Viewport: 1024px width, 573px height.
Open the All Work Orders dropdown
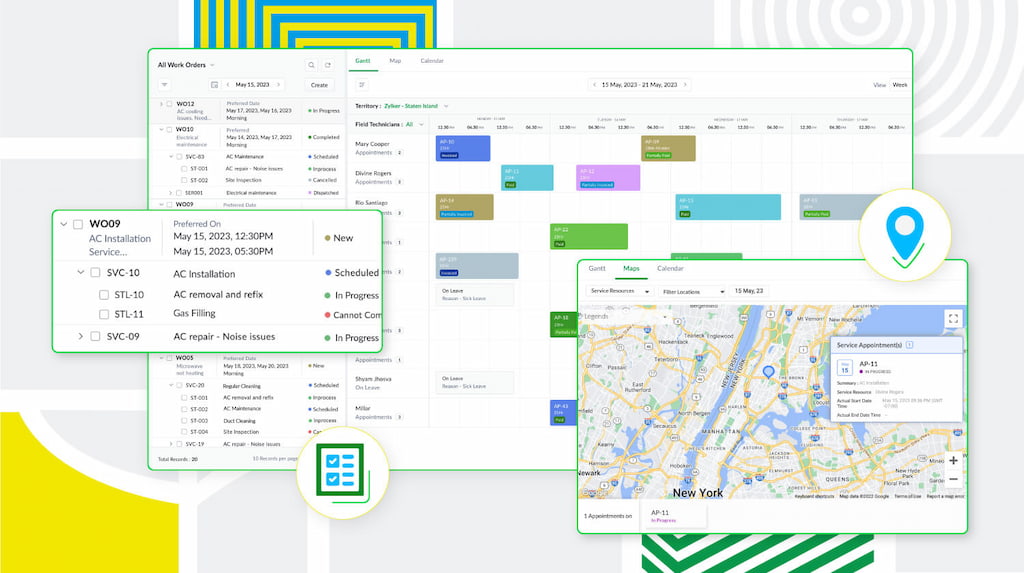pyautogui.click(x=186, y=65)
